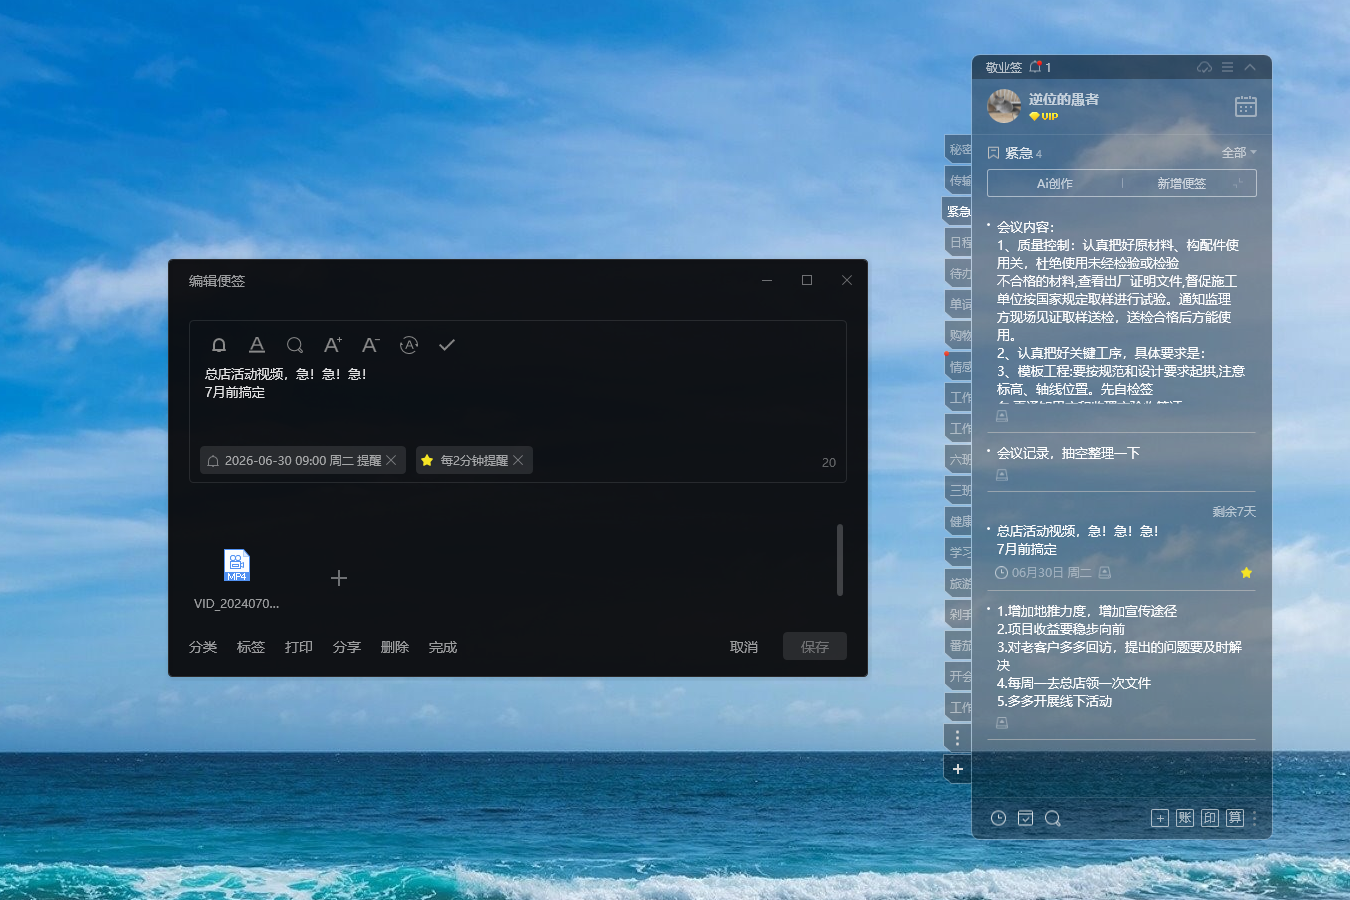The width and height of the screenshot is (1350, 900).
Task: Open completed checklist icon in bottom bar
Action: (x=1025, y=818)
